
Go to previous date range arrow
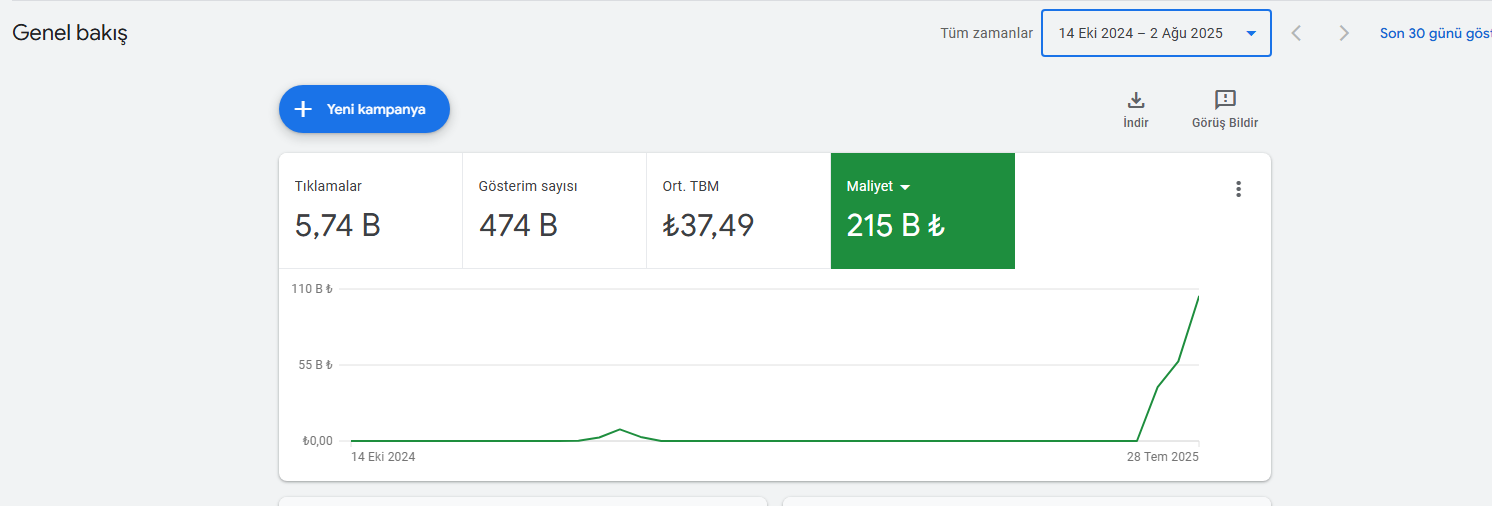click(x=1296, y=33)
